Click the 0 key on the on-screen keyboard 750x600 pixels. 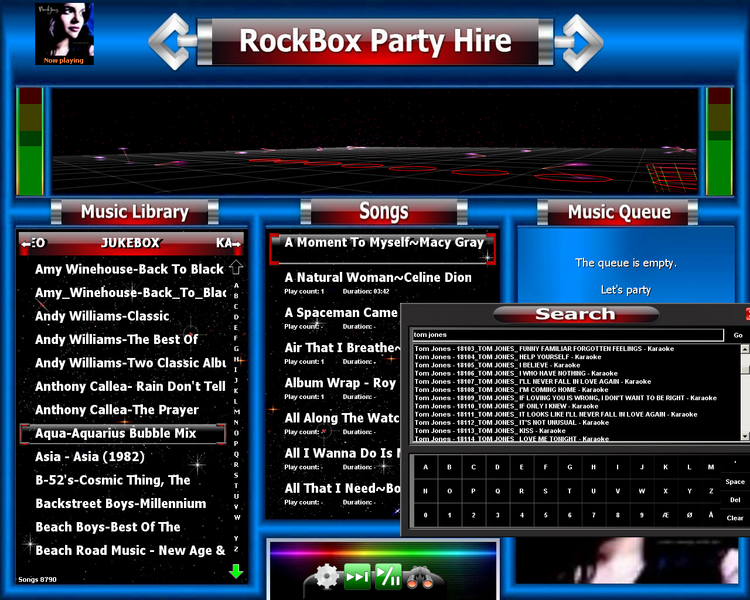click(426, 515)
